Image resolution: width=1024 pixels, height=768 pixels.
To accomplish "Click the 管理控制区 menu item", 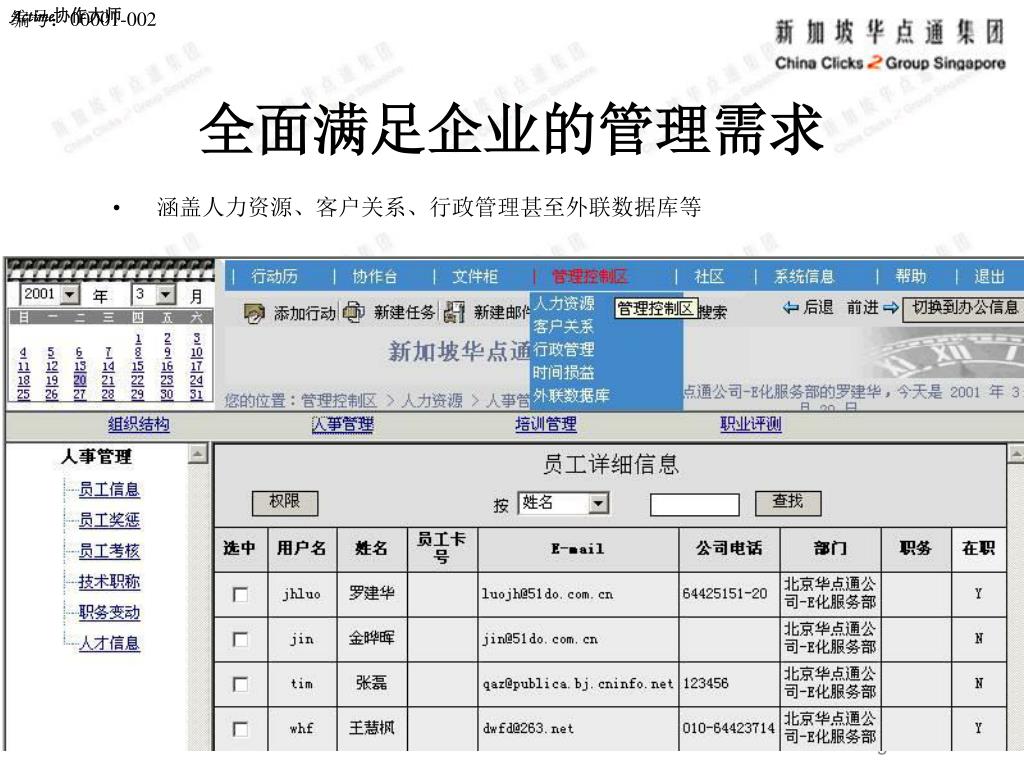I will tap(590, 277).
